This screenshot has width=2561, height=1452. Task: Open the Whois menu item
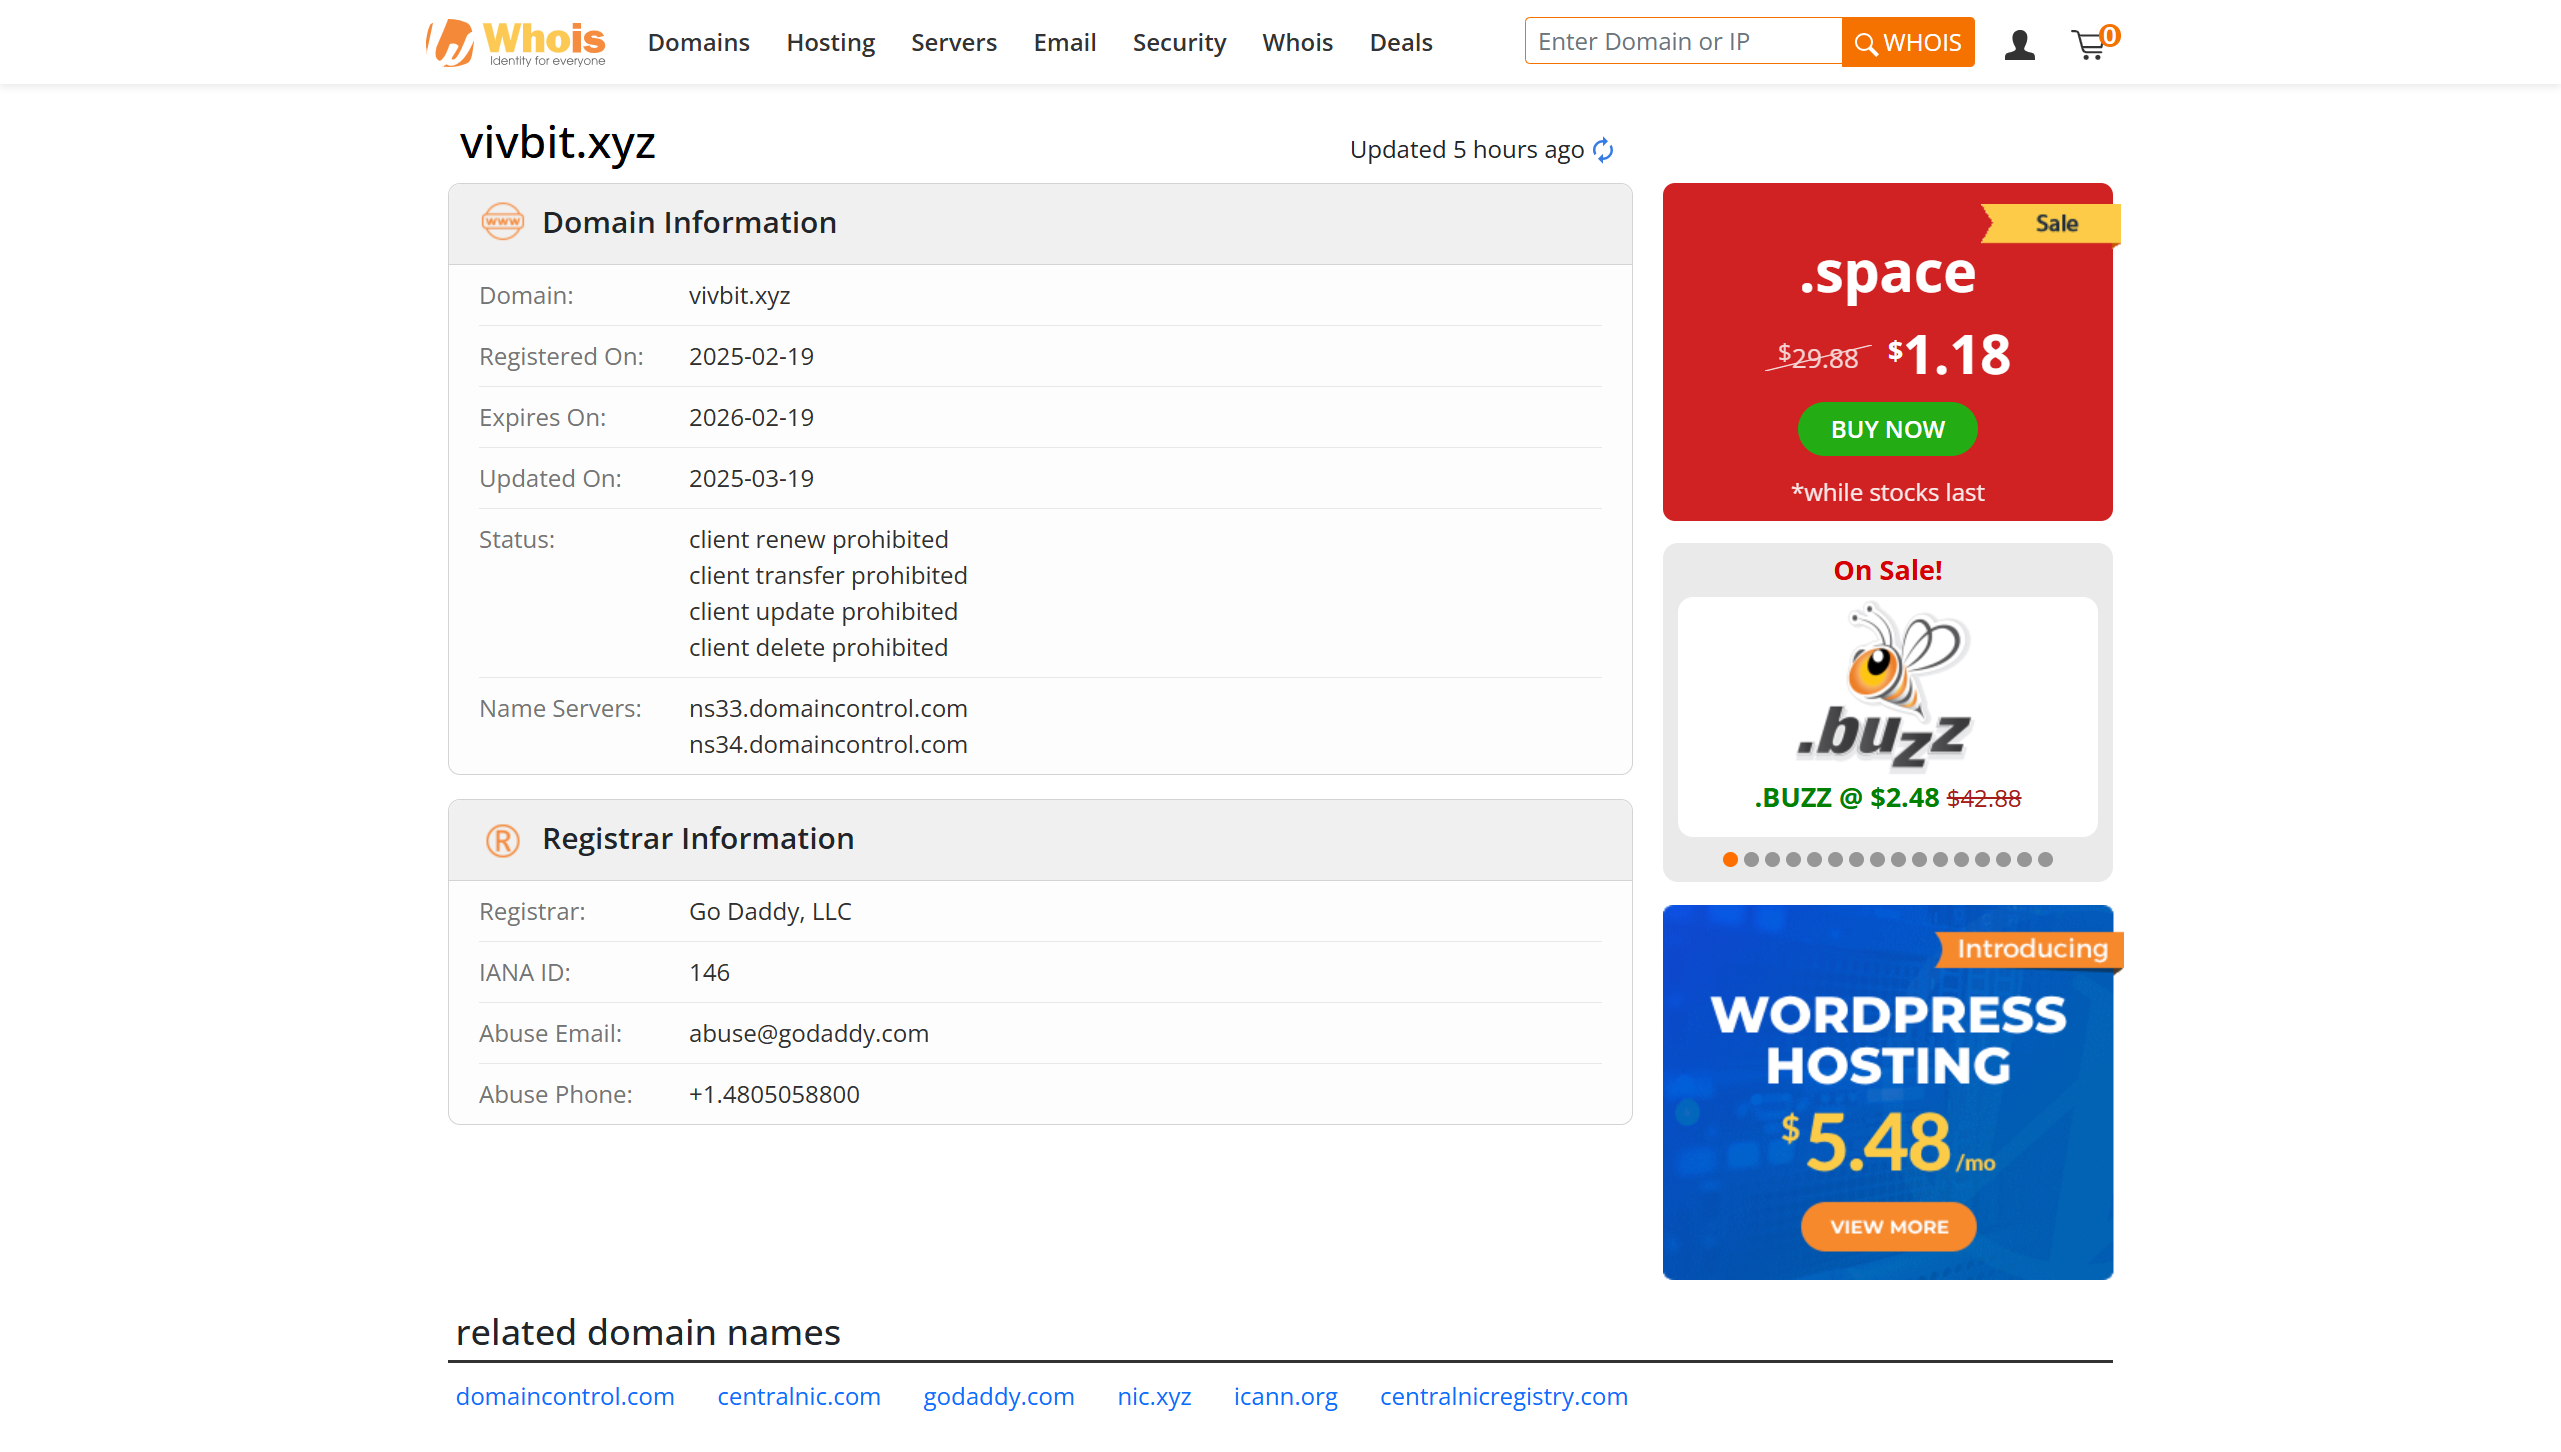(1297, 42)
